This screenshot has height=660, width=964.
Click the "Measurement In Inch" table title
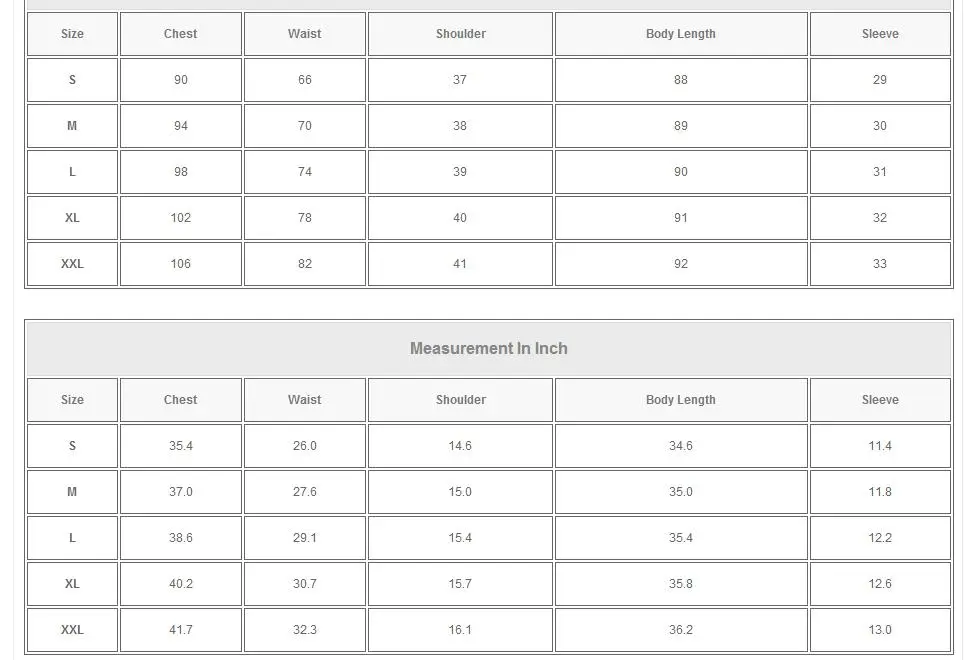[488, 349]
